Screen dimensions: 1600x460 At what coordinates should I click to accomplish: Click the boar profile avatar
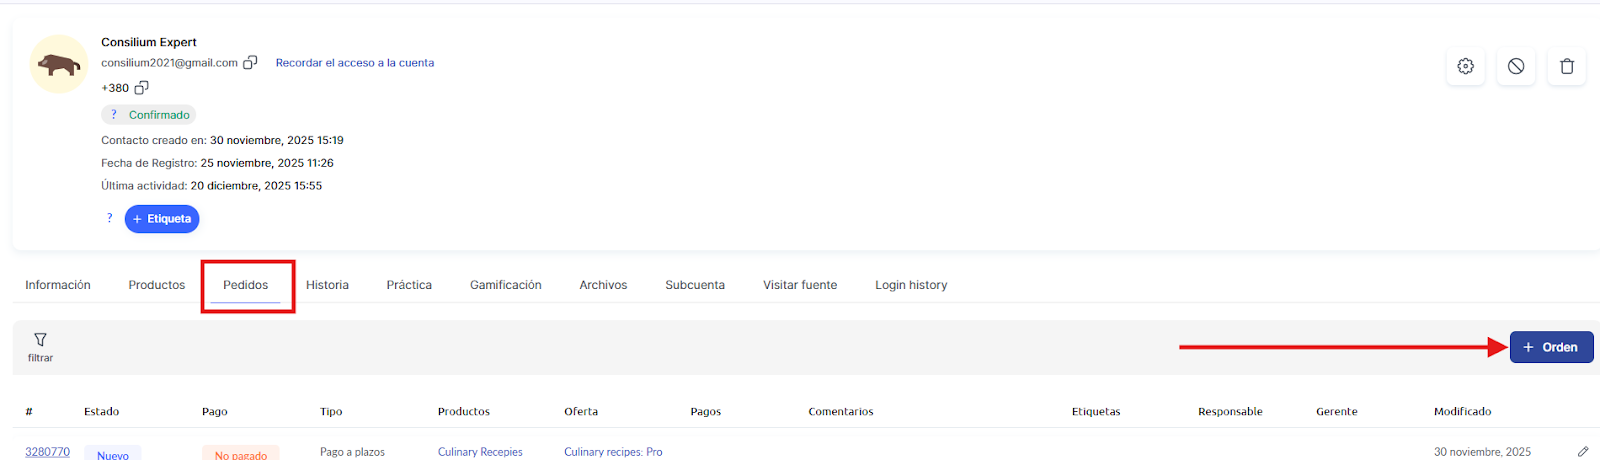coord(59,65)
